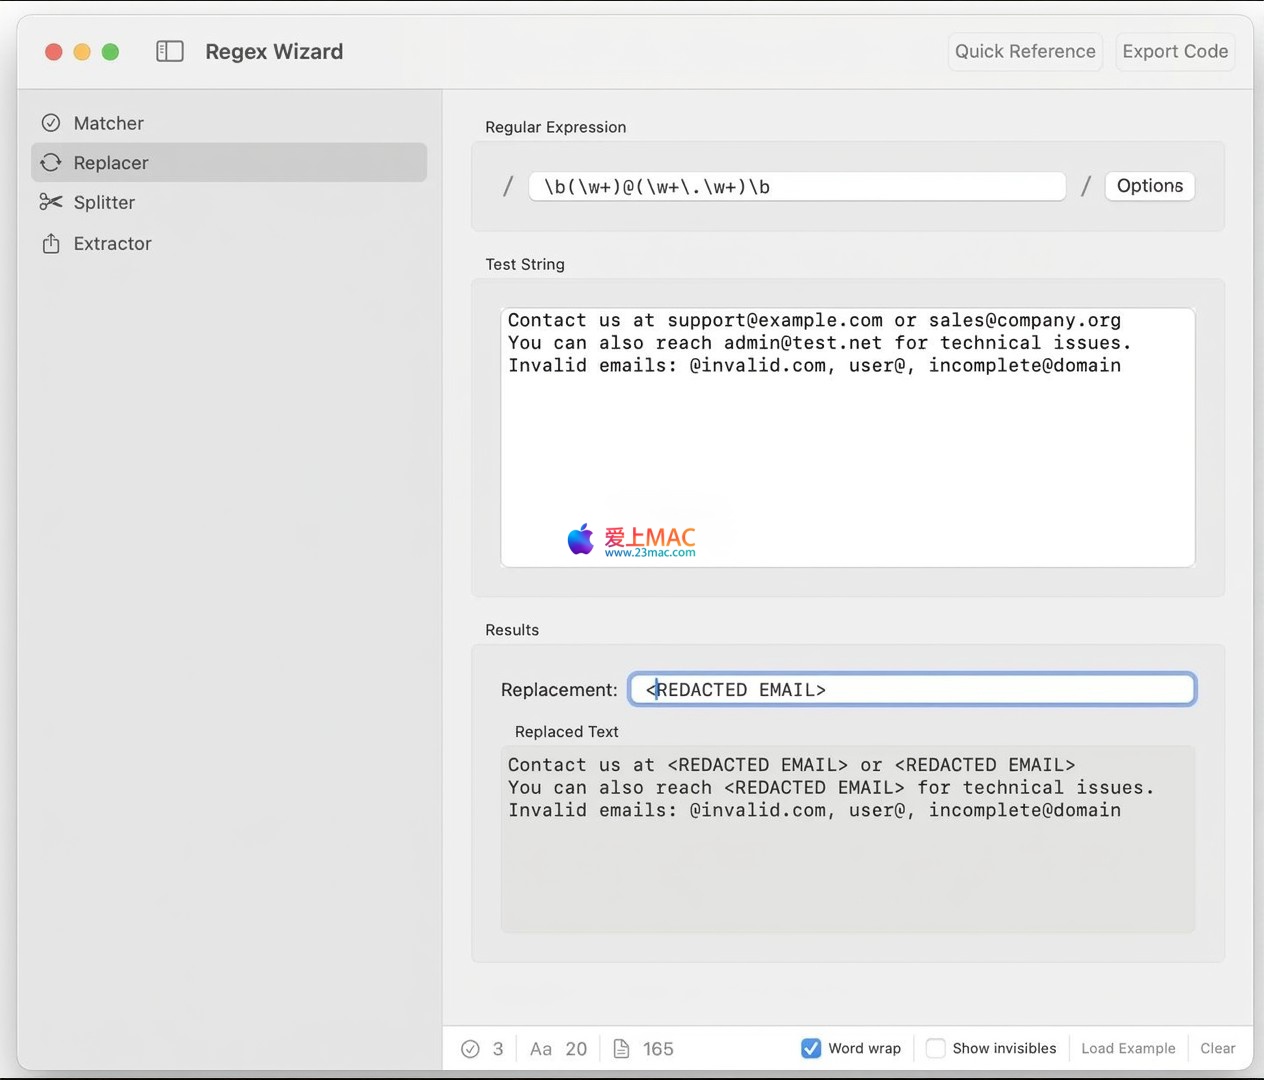Open the regex Options menu
Viewport: 1264px width, 1080px height.
[x=1149, y=186]
